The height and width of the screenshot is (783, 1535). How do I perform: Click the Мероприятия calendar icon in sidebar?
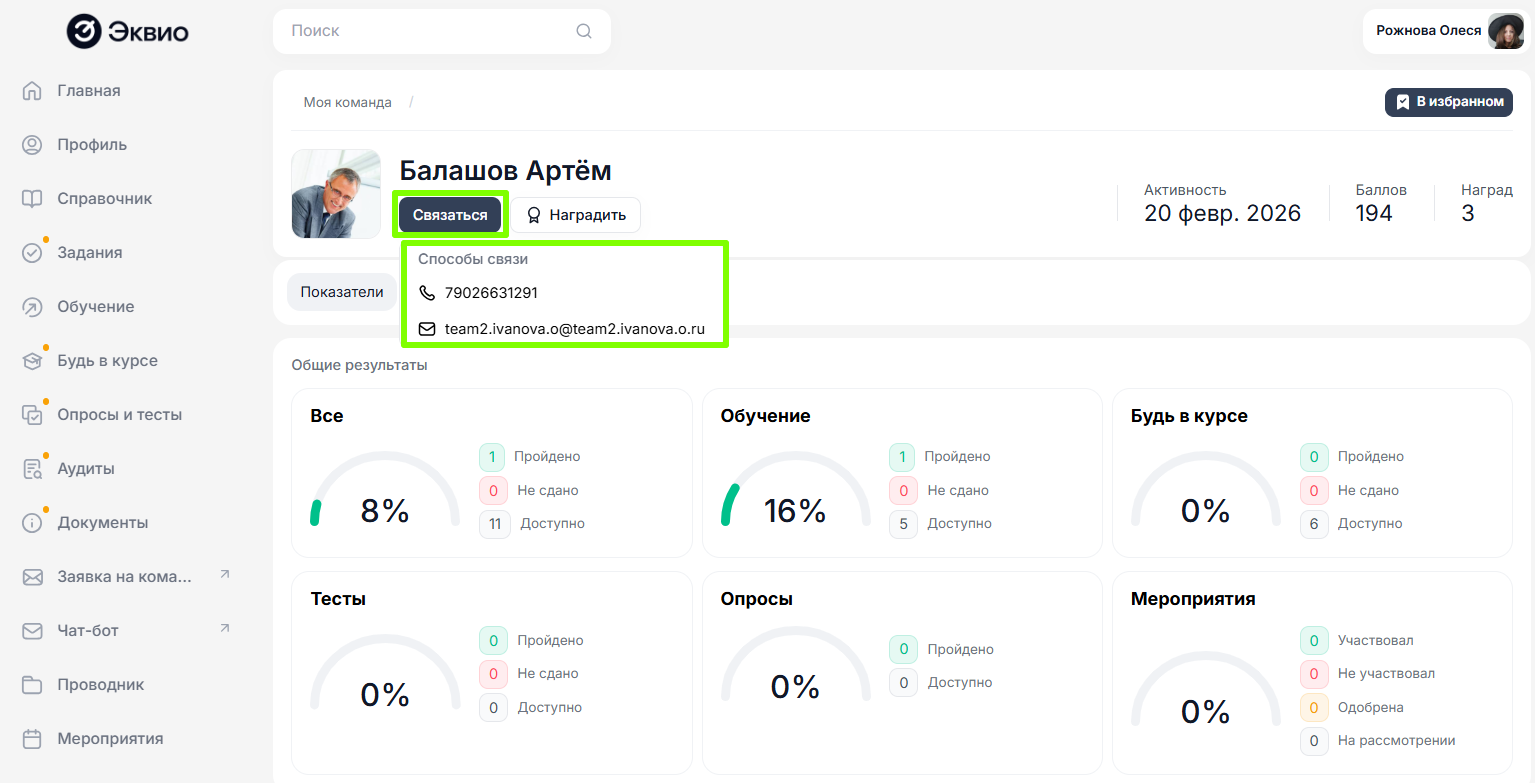(32, 739)
